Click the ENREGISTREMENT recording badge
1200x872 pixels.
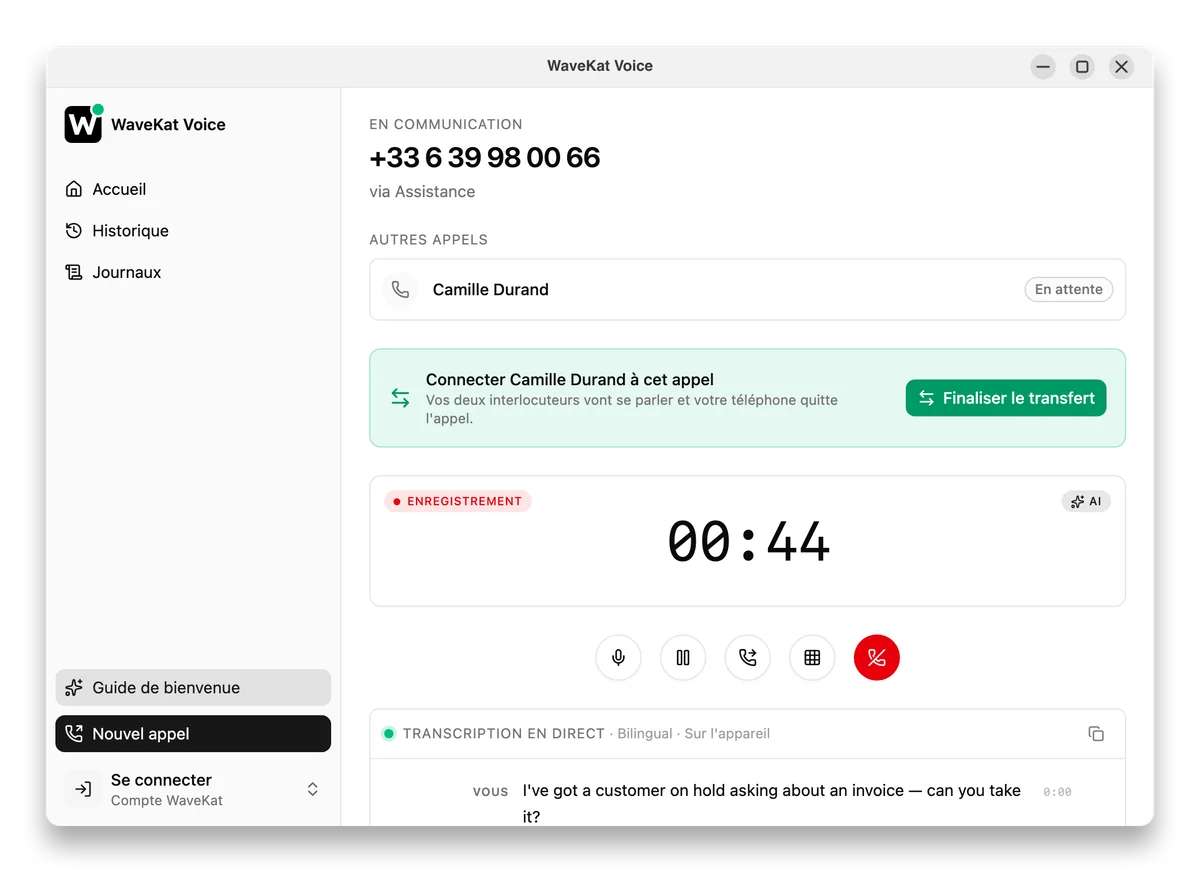click(458, 501)
